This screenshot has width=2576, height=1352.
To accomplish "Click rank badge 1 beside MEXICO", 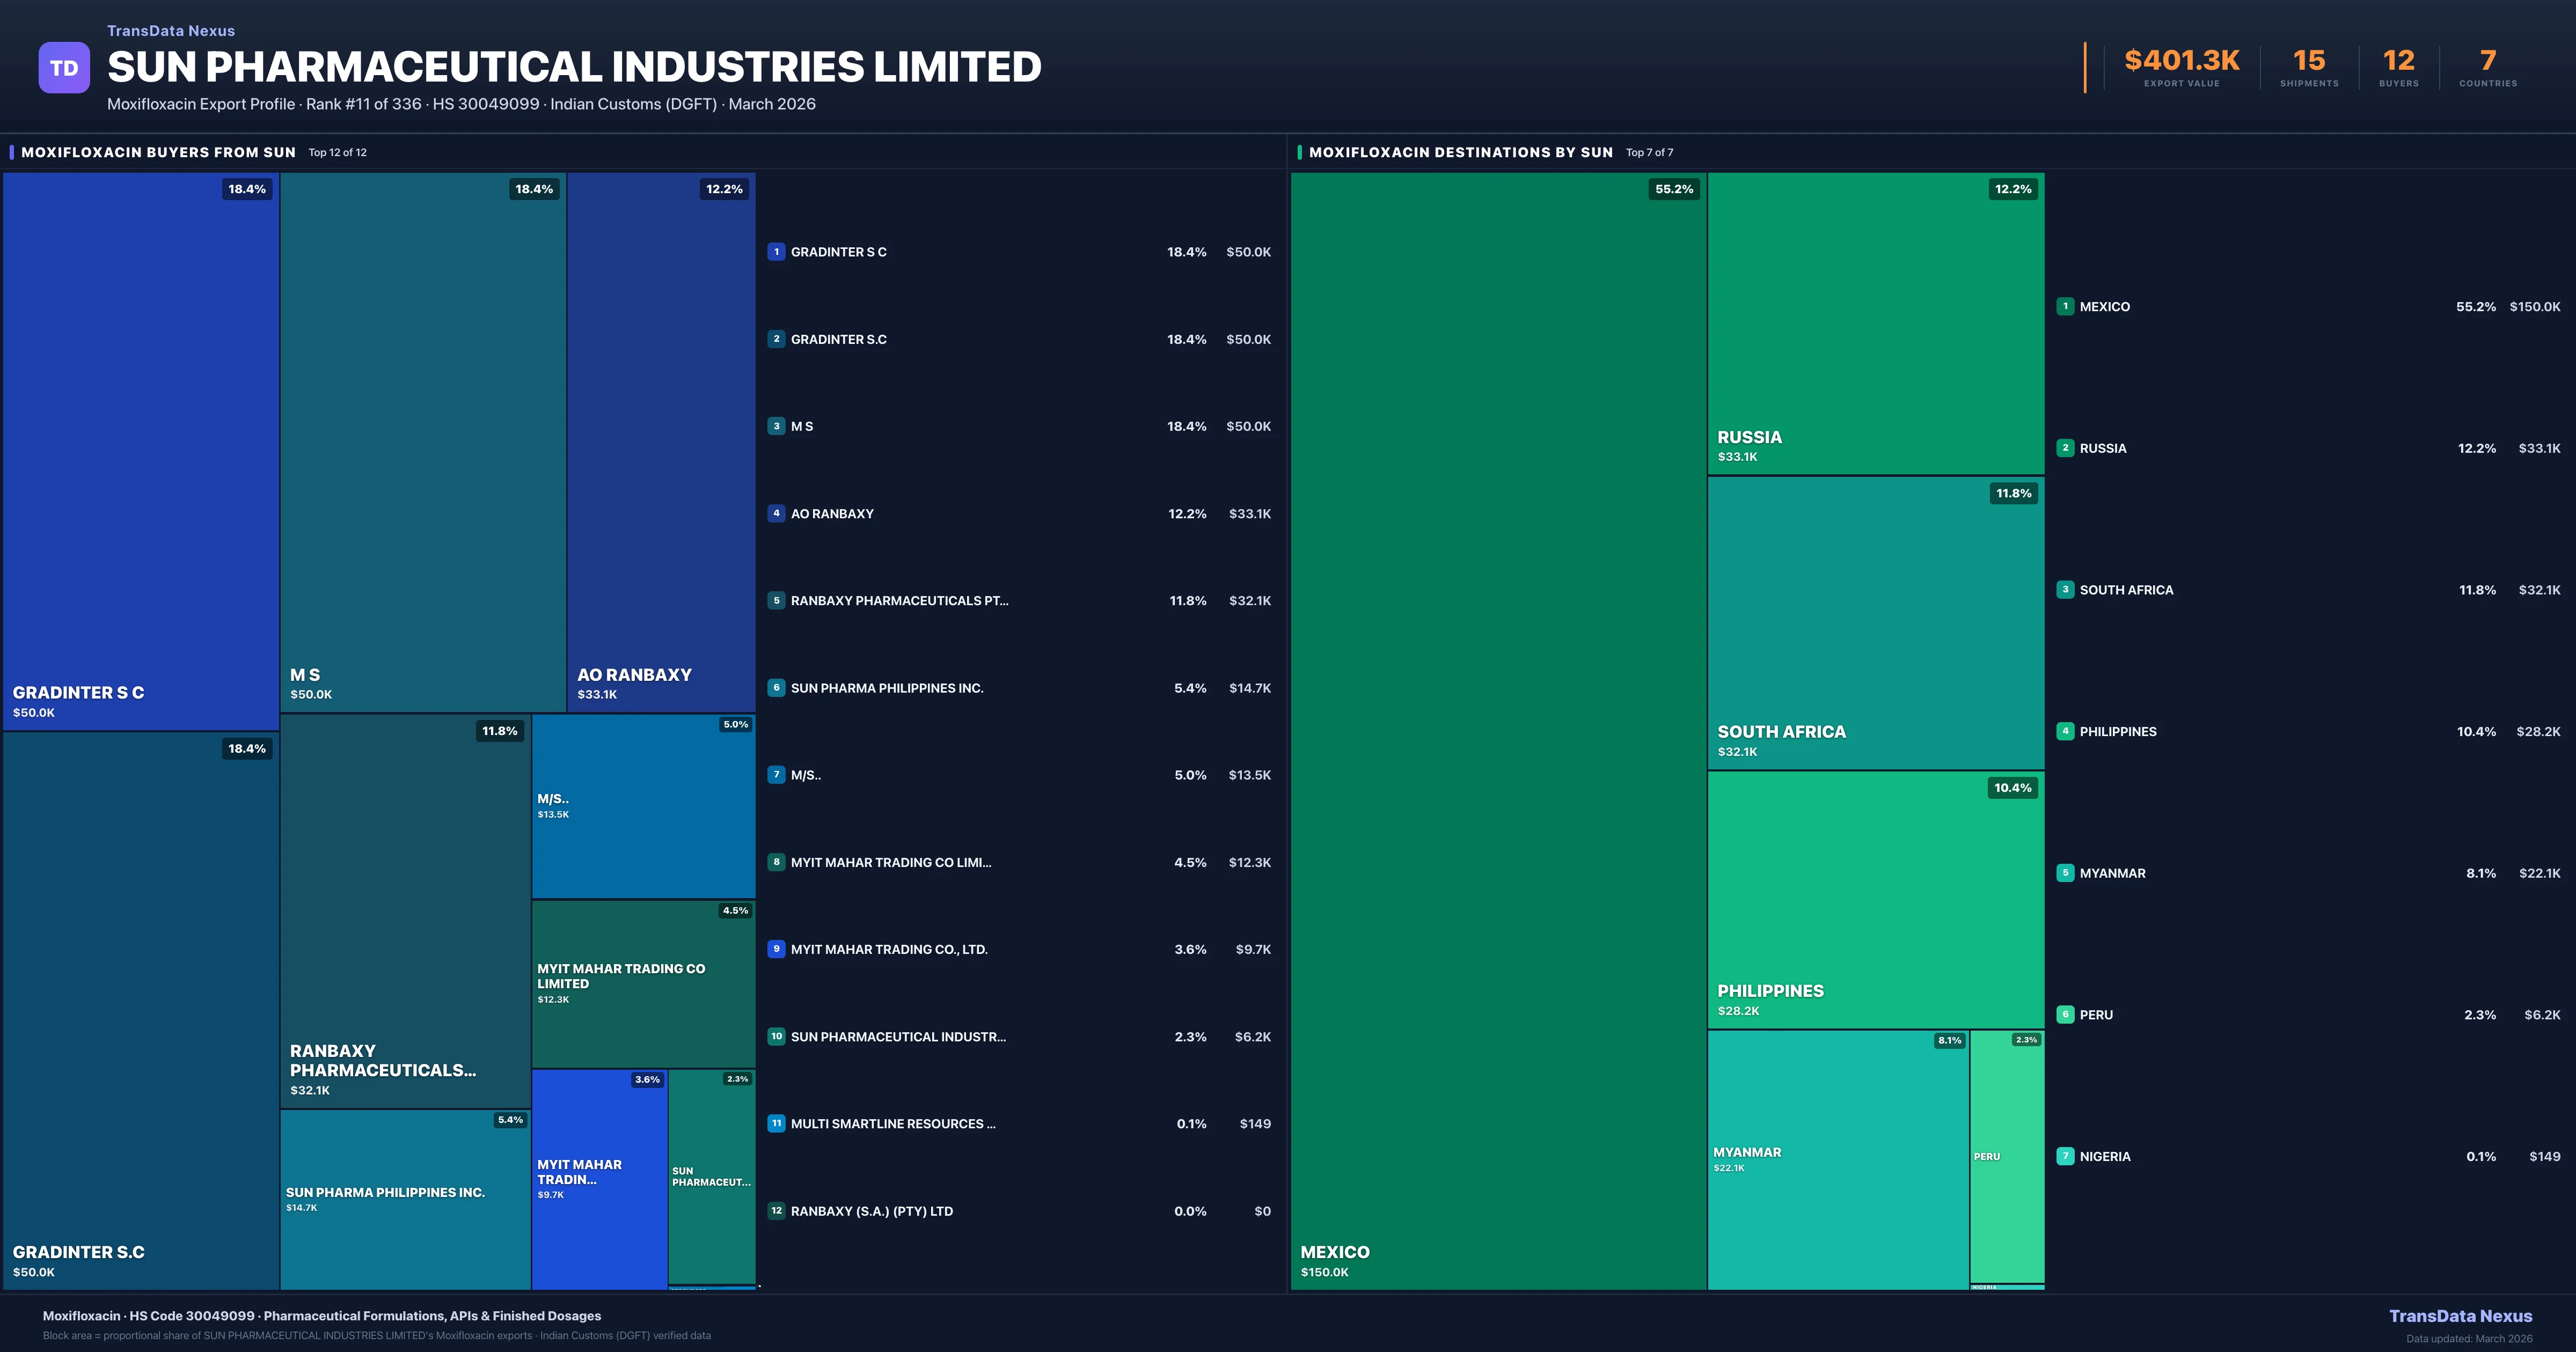I will [x=2065, y=307].
